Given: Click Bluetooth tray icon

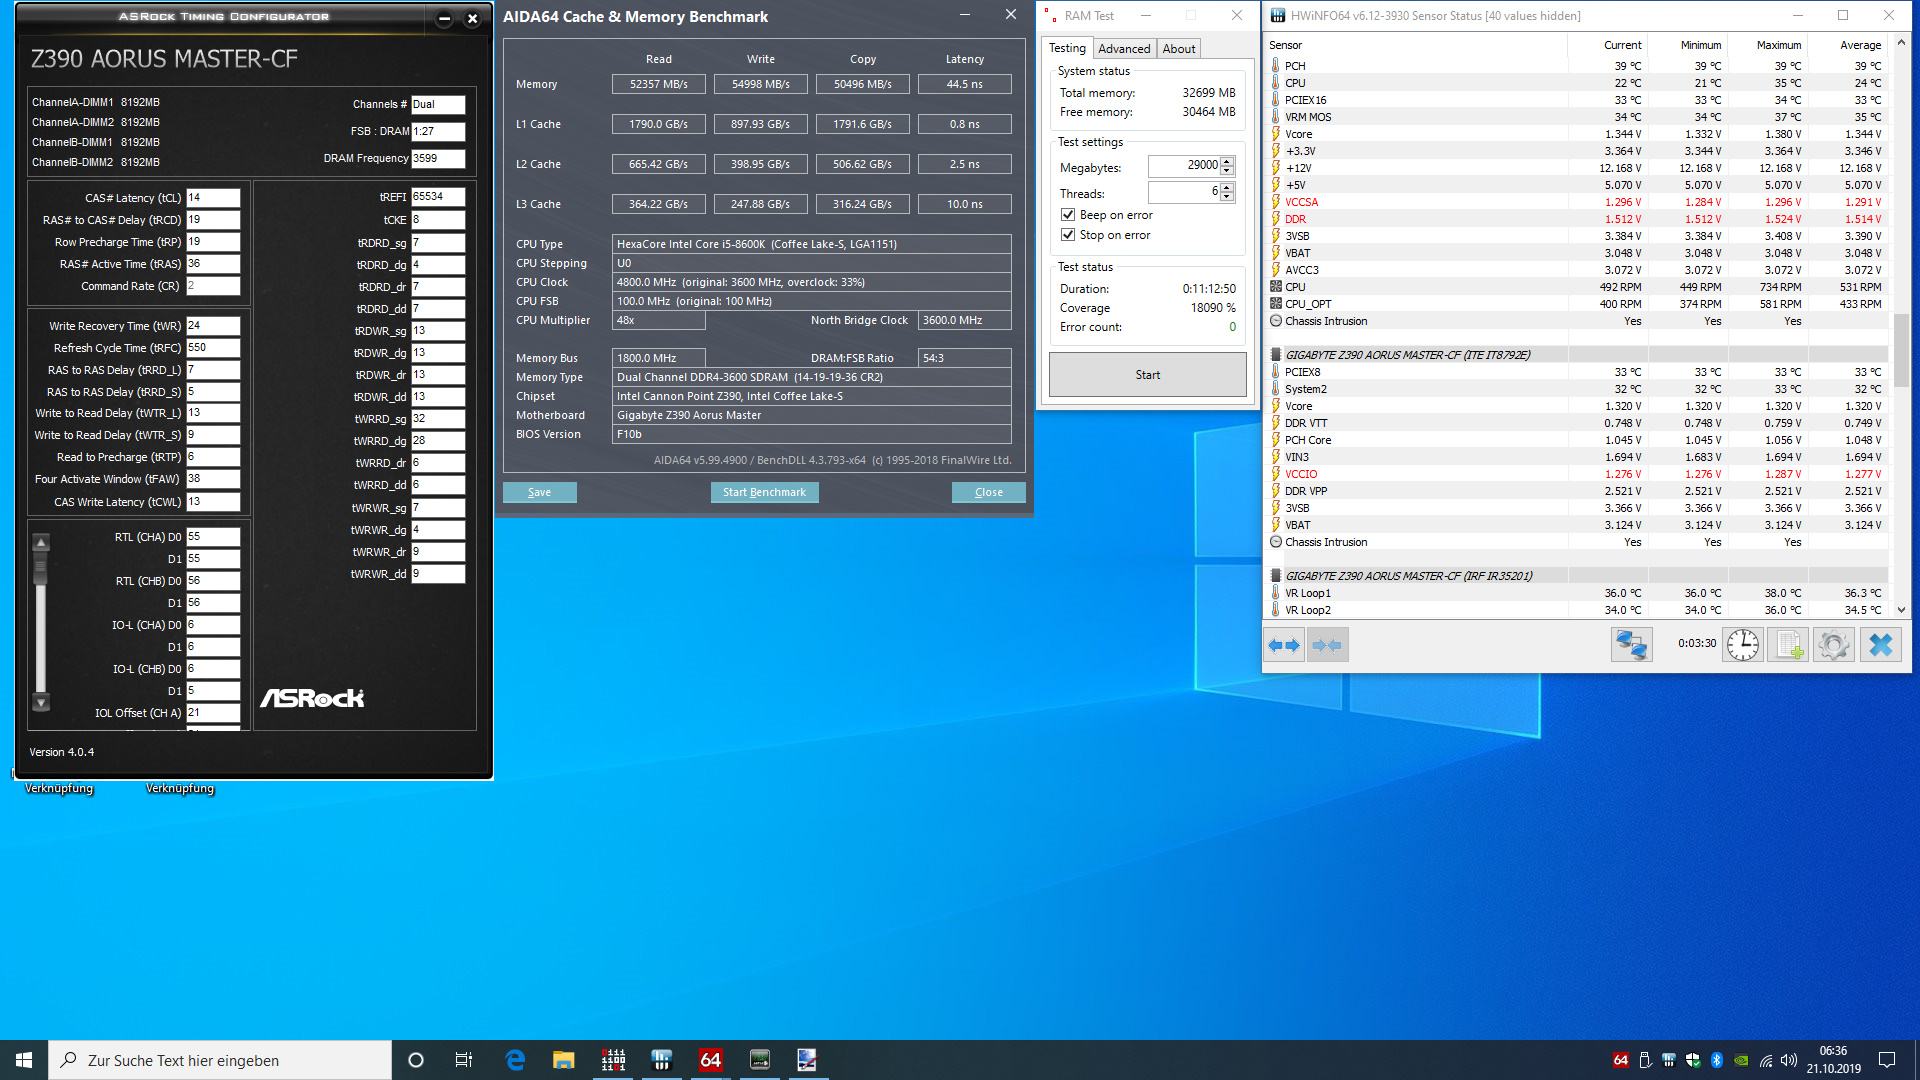Looking at the screenshot, I should (x=1717, y=1060).
